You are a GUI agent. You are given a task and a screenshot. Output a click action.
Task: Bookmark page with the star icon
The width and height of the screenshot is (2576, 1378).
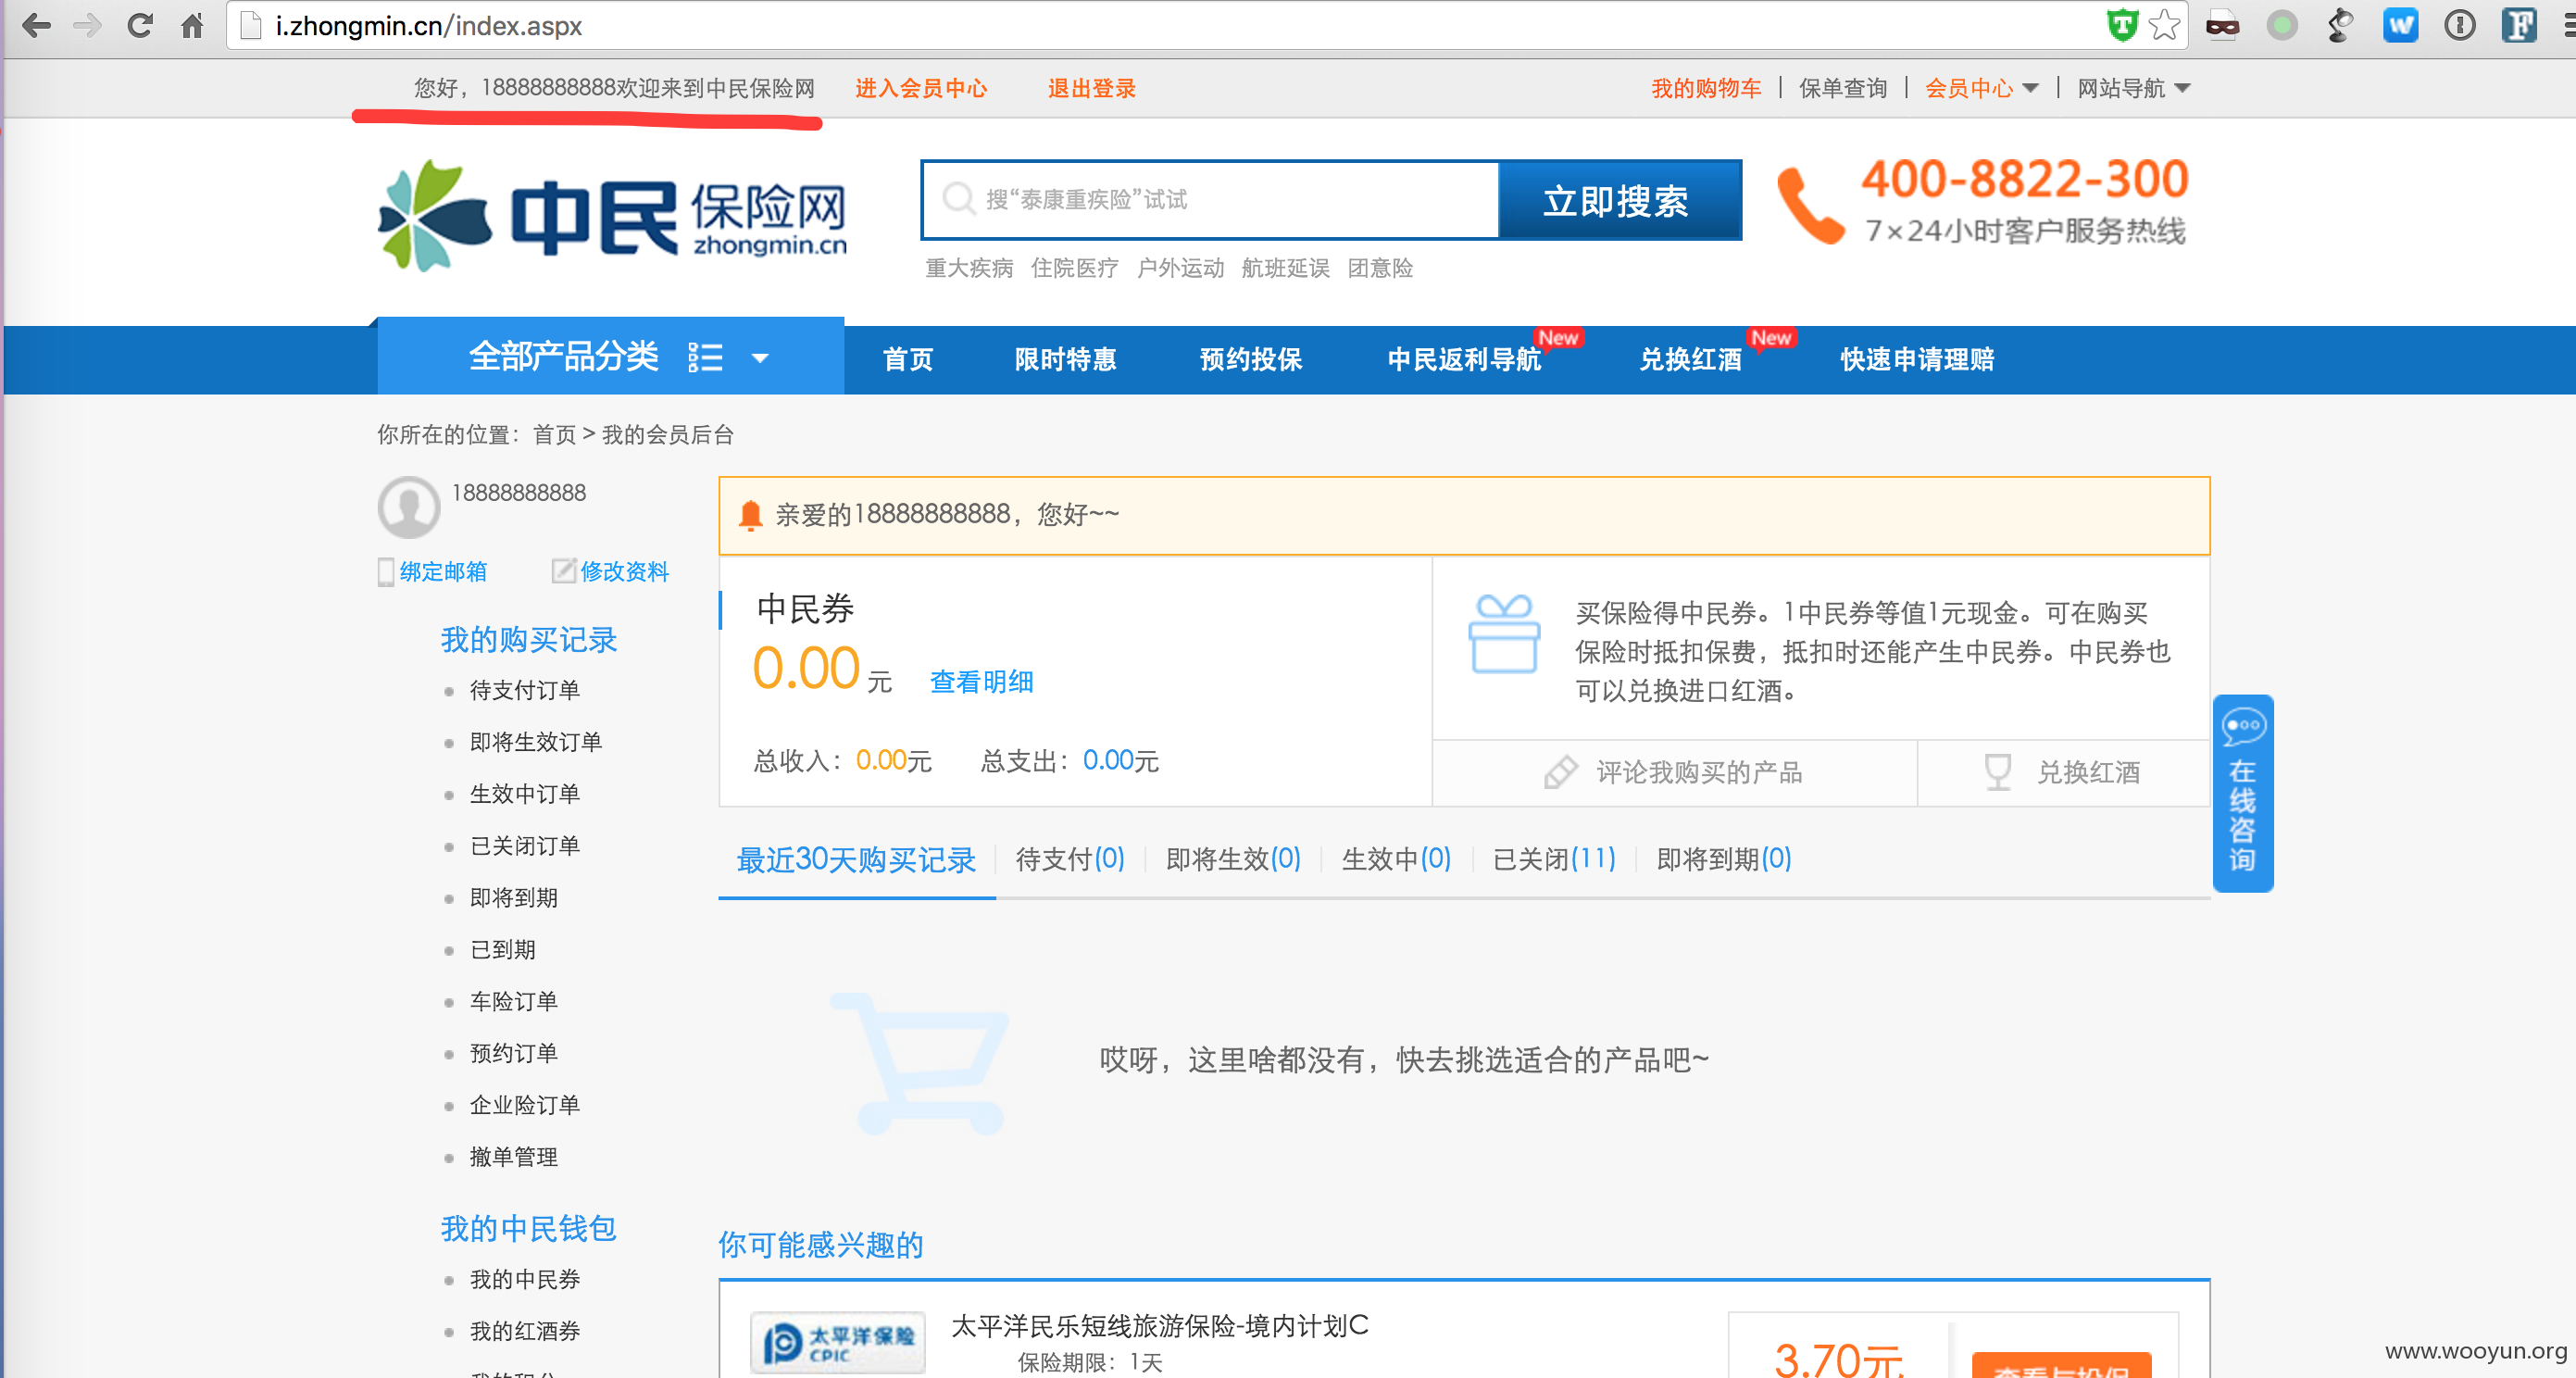2164,25
